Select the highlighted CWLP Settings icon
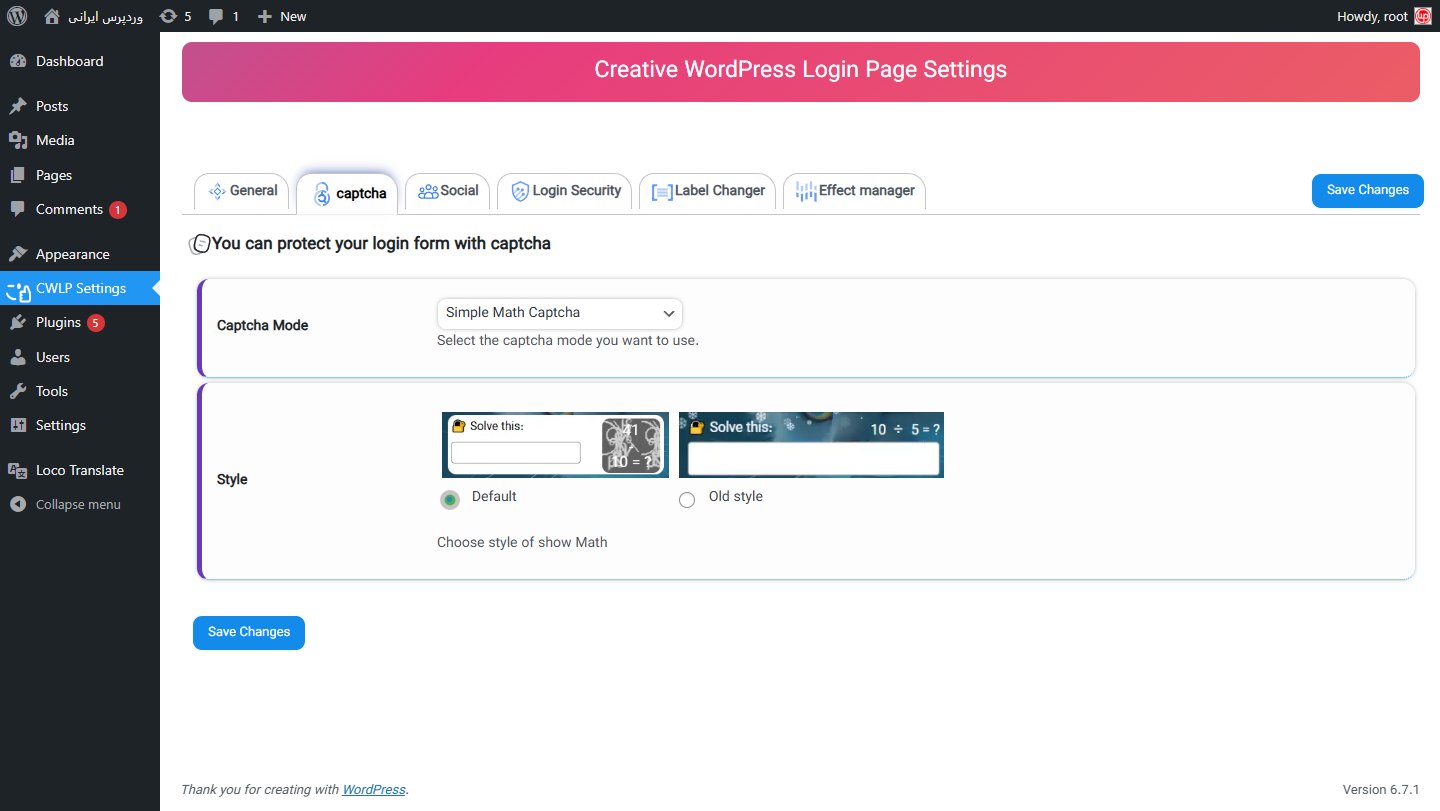This screenshot has height=811, width=1440. [18, 288]
